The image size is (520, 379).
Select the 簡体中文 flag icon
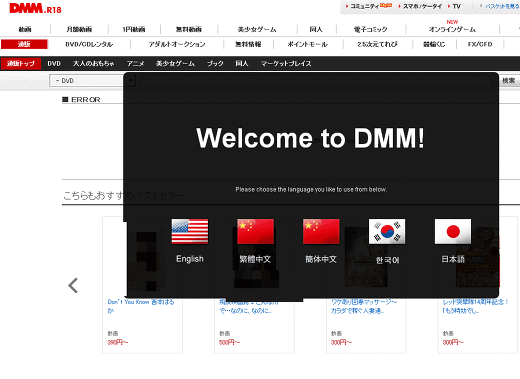click(x=321, y=231)
